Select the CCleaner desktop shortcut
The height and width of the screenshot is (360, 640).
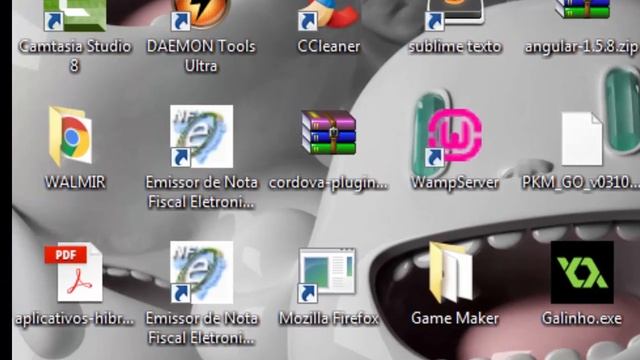click(x=329, y=15)
